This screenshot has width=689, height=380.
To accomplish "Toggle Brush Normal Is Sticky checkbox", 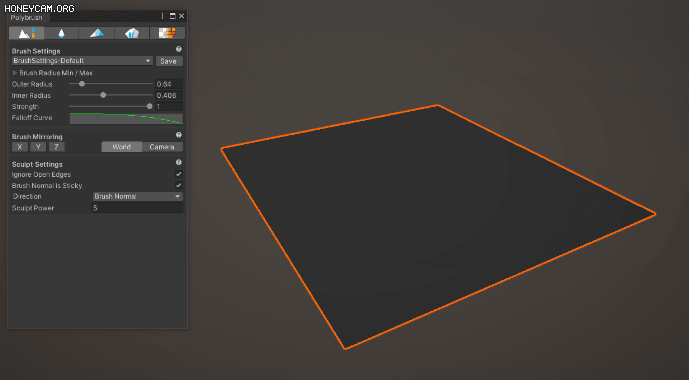I will (178, 185).
